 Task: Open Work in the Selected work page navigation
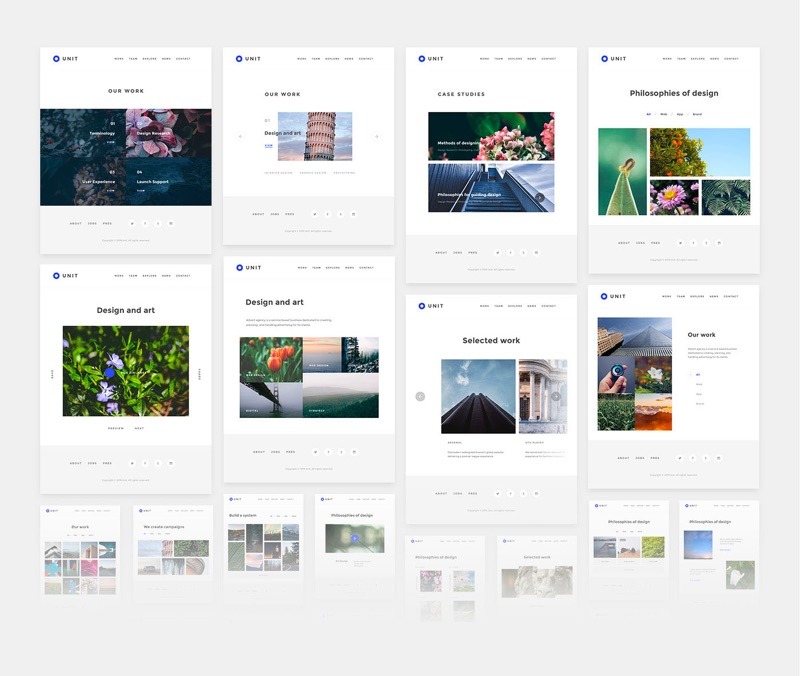484,306
